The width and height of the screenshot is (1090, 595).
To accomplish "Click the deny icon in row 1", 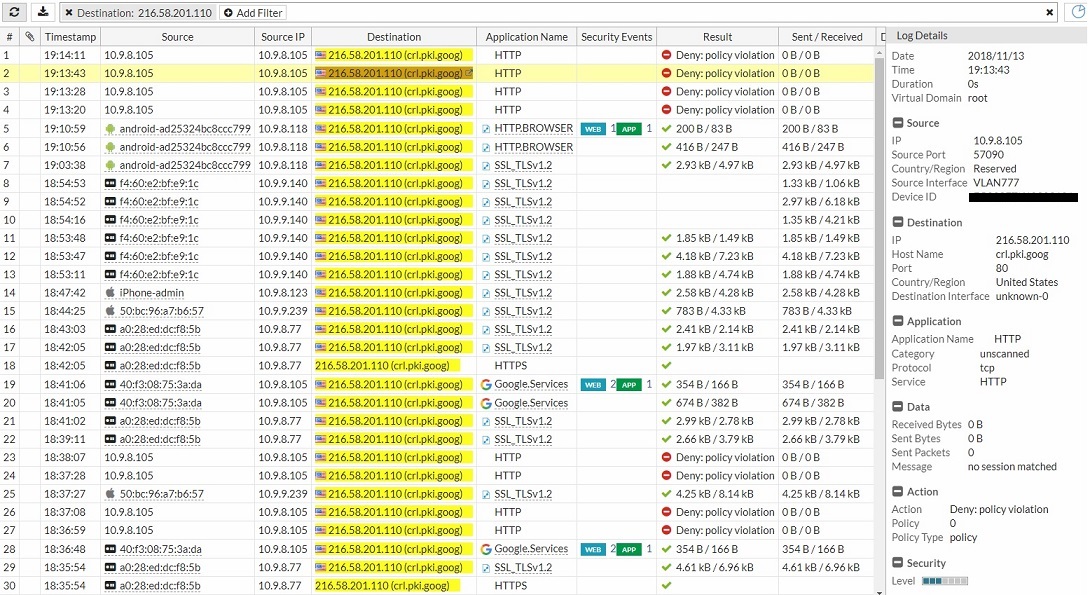I will (x=666, y=55).
